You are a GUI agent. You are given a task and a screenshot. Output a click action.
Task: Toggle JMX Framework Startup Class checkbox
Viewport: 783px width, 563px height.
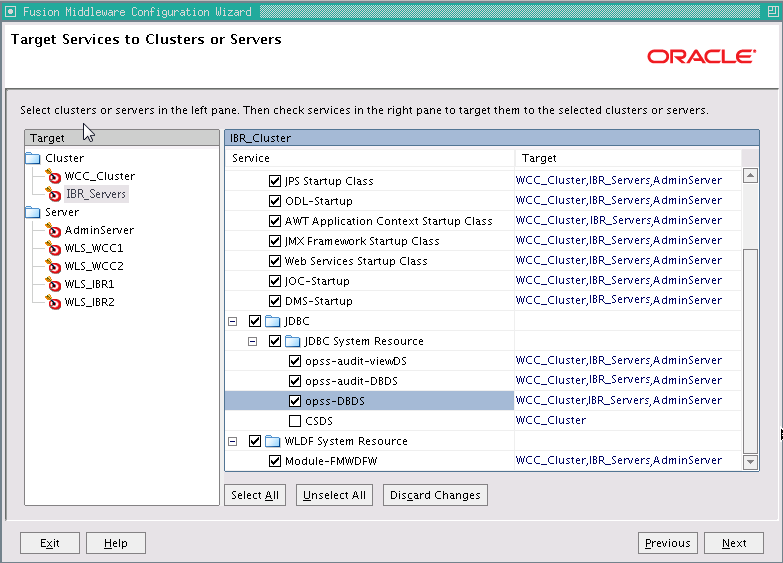[275, 241]
